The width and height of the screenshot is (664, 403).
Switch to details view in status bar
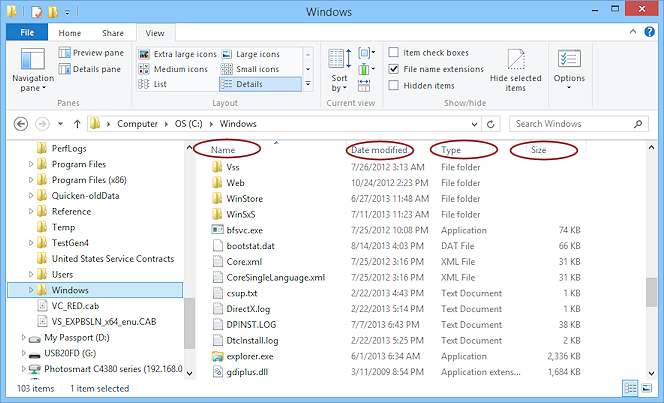tap(630, 388)
